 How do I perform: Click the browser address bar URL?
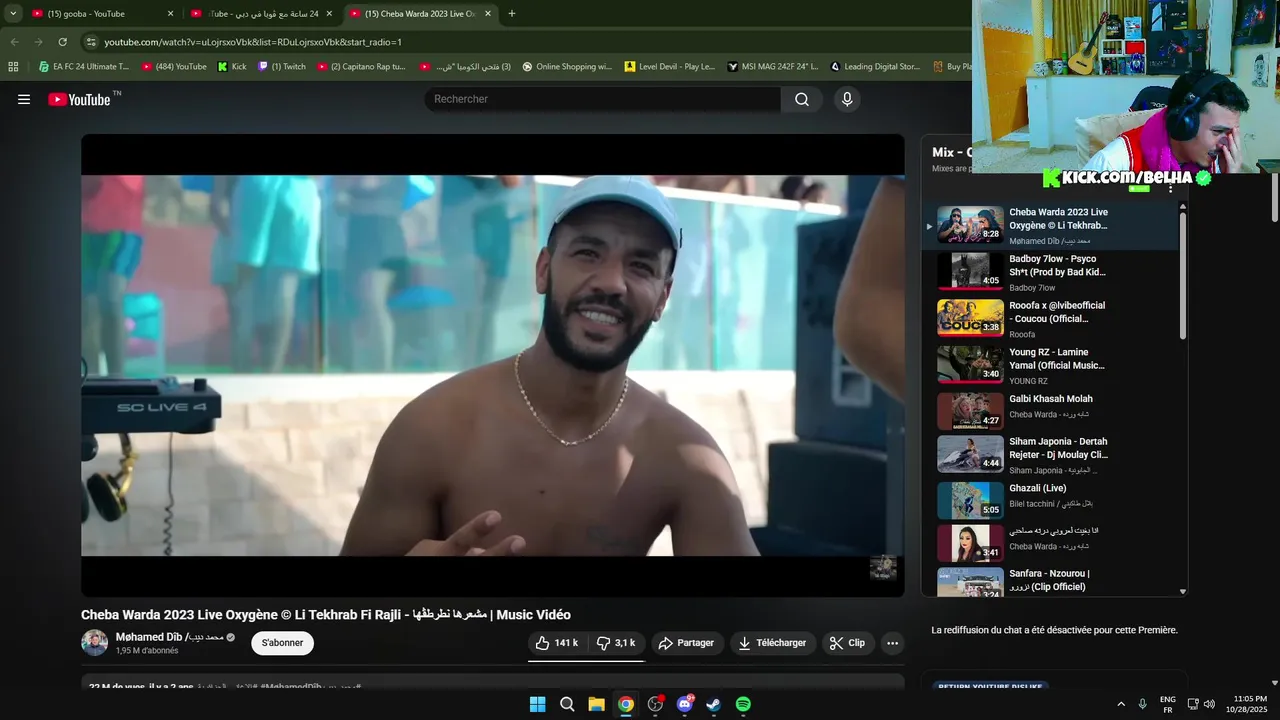click(253, 42)
